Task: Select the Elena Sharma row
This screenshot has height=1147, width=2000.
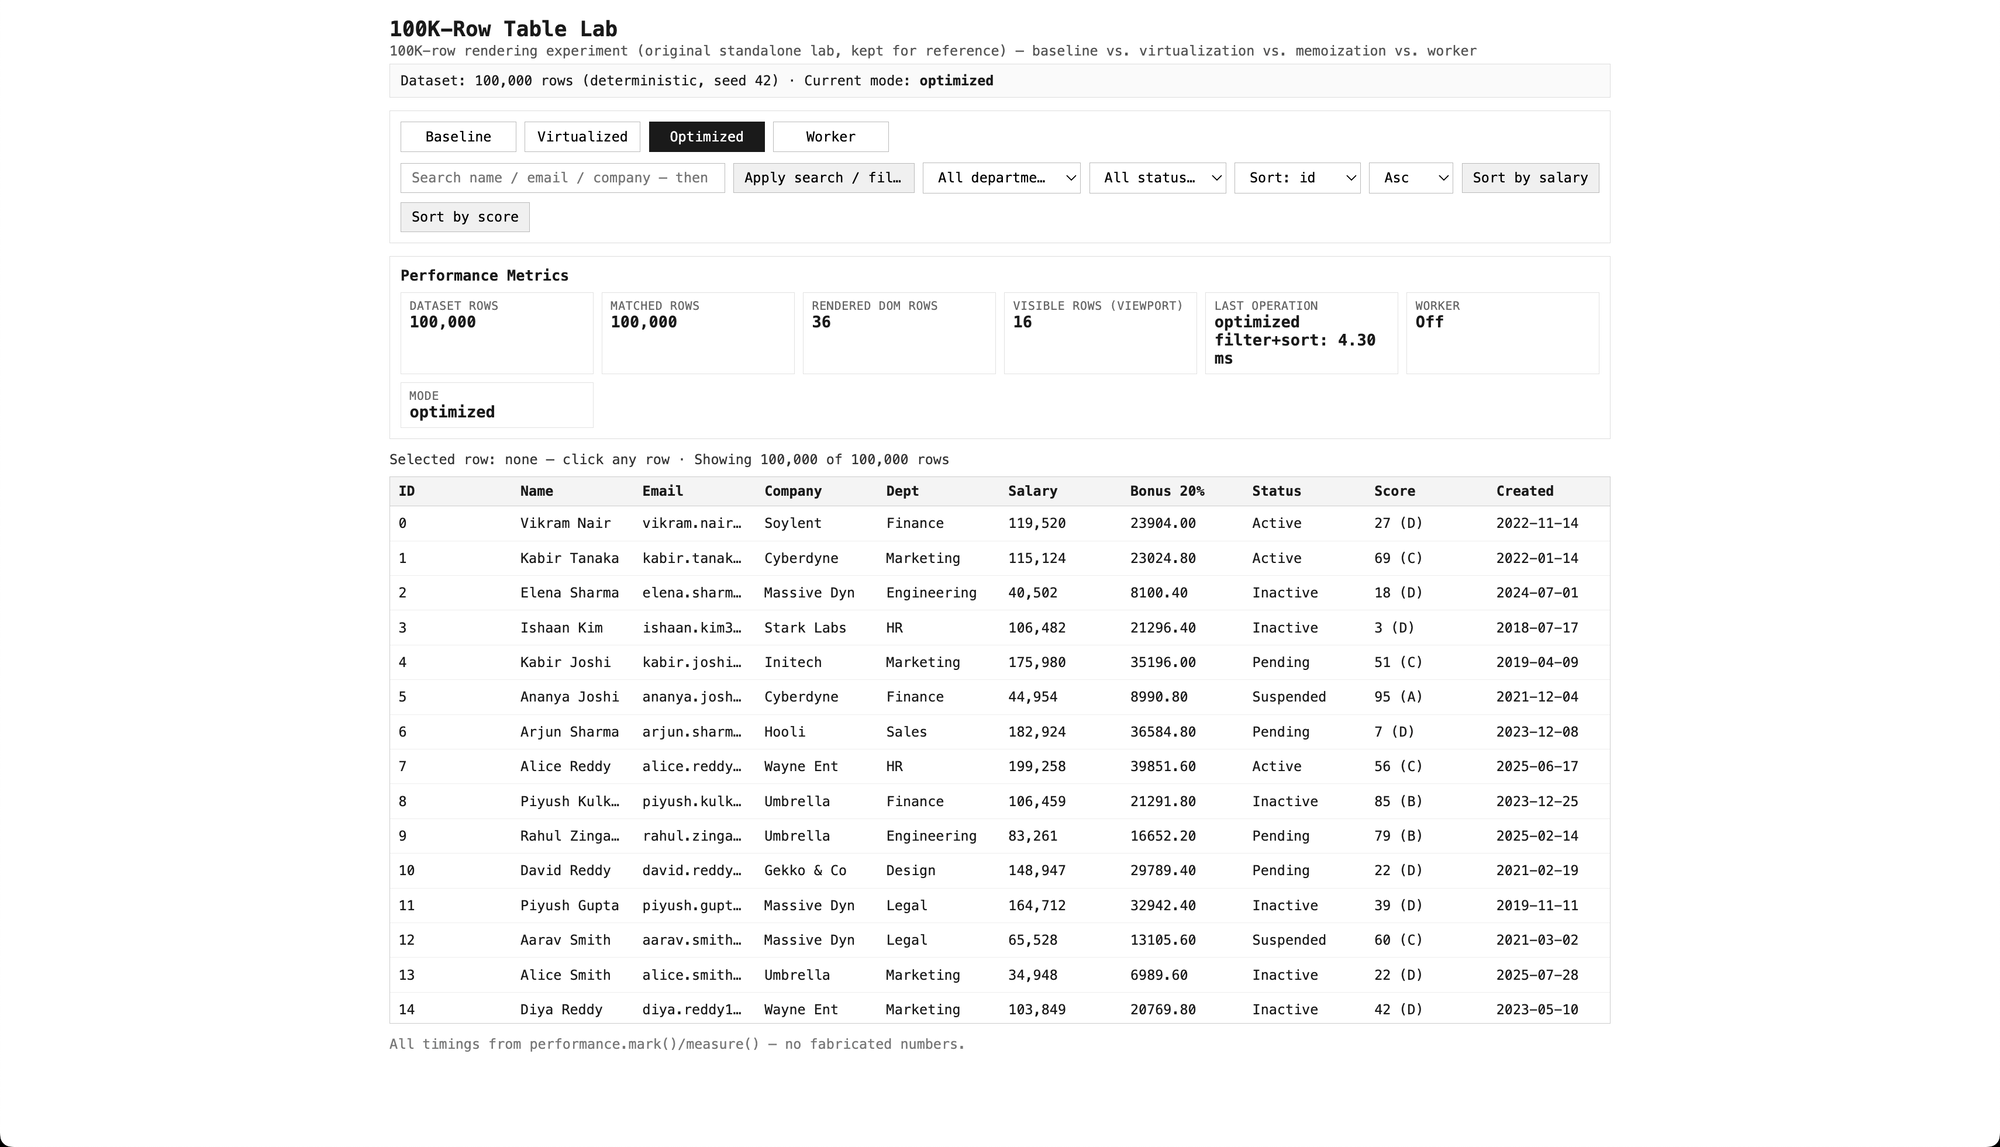Action: point(1000,593)
